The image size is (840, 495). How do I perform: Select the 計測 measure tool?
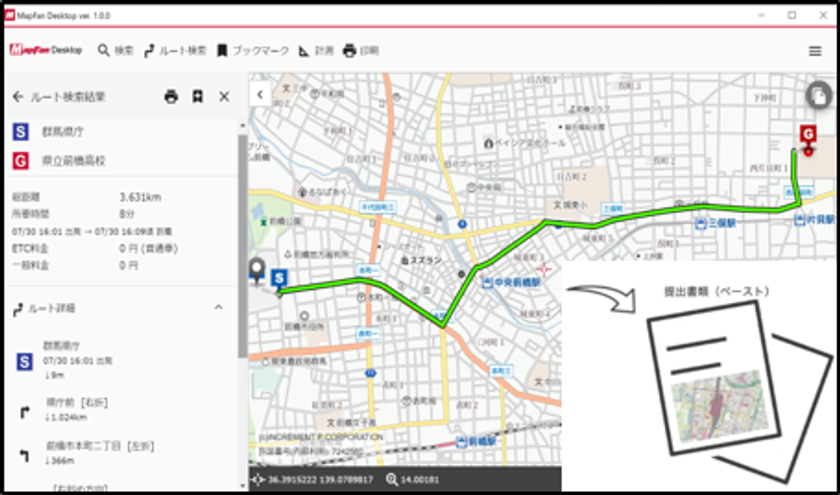pyautogui.click(x=316, y=51)
